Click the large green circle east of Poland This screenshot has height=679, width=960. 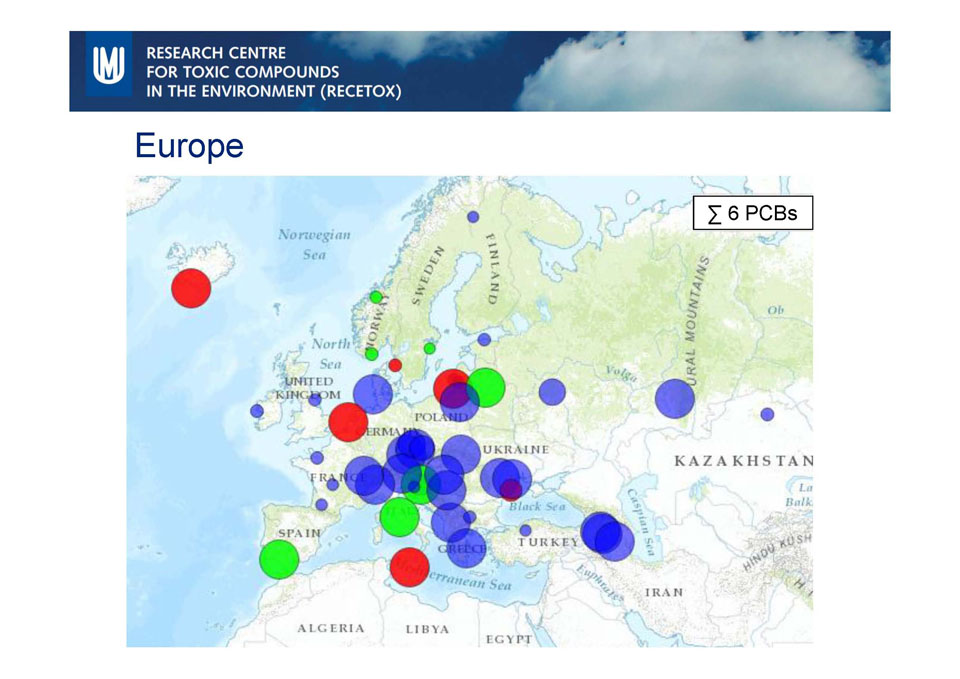point(486,386)
